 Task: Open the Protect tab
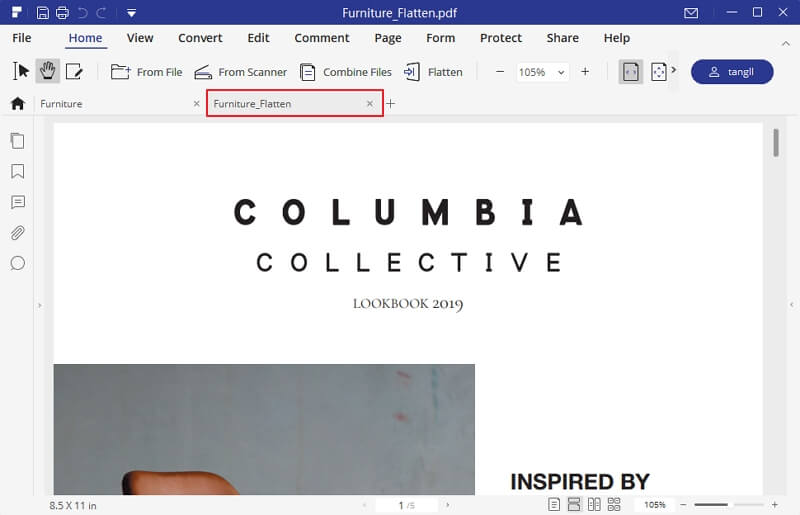pos(501,38)
